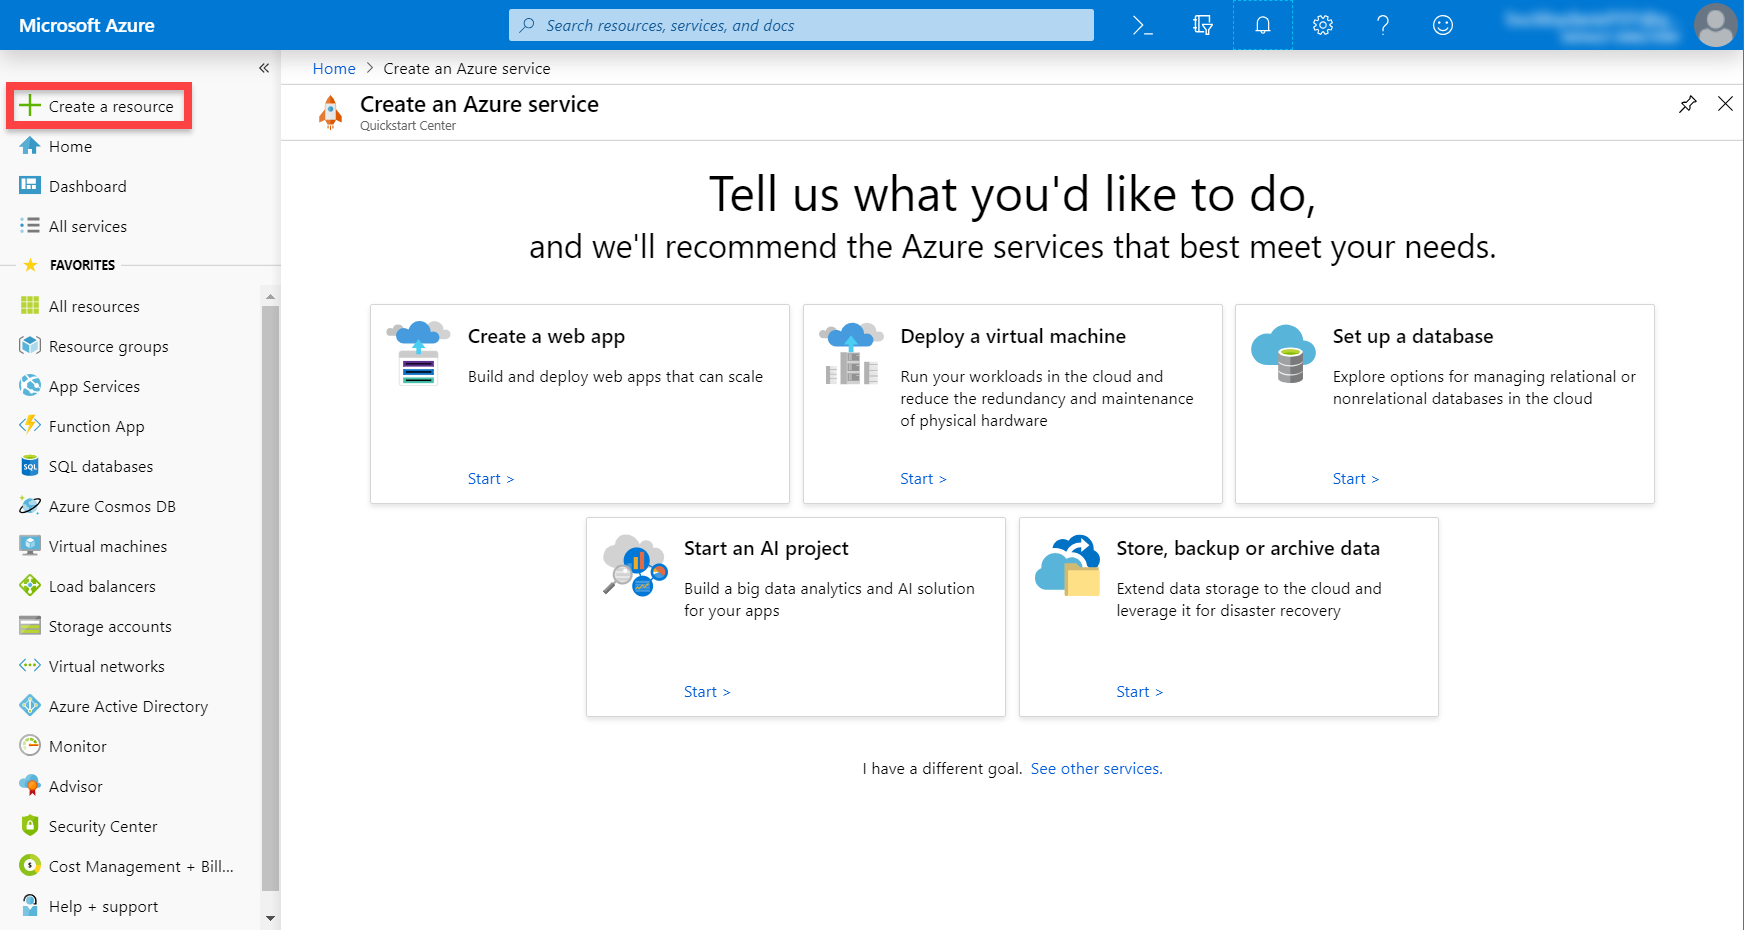Open Directory and subscription filter icon
The image size is (1744, 930).
(x=1203, y=25)
